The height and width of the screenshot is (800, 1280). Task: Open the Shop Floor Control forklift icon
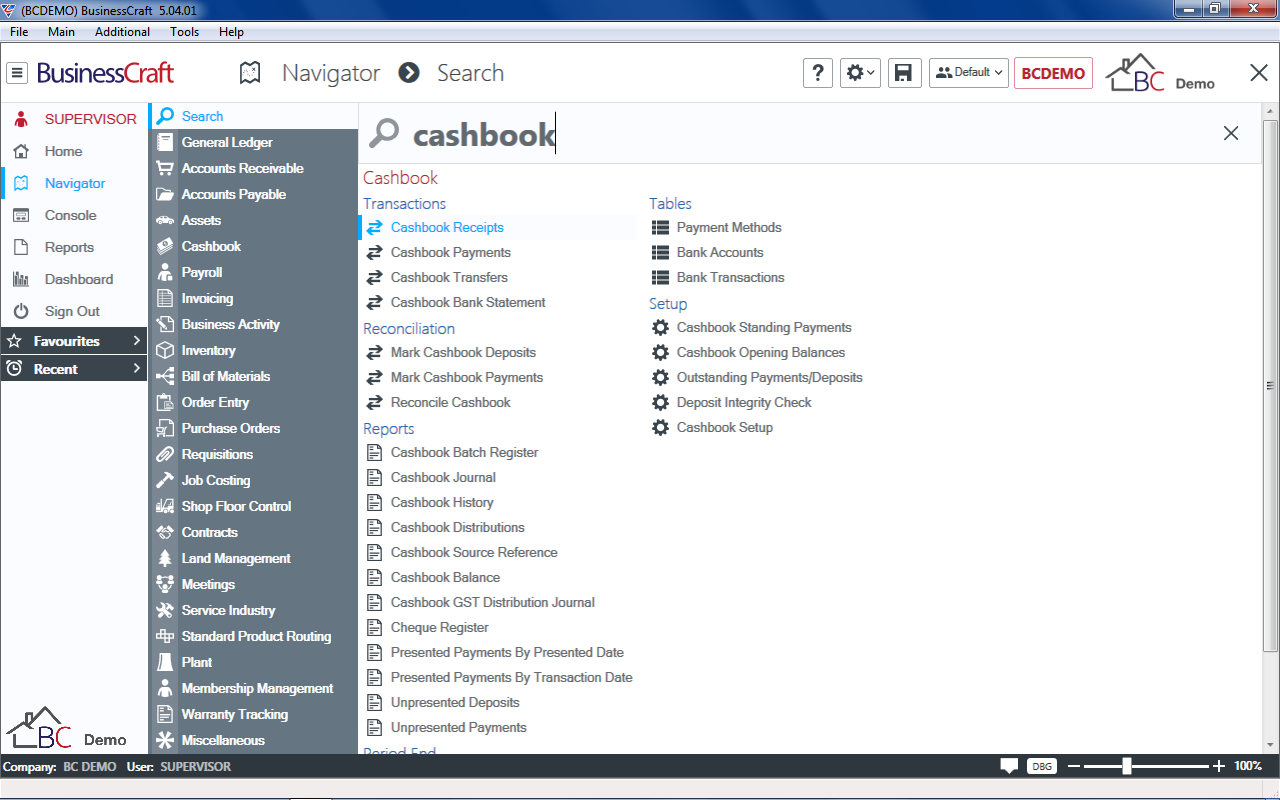(x=165, y=506)
